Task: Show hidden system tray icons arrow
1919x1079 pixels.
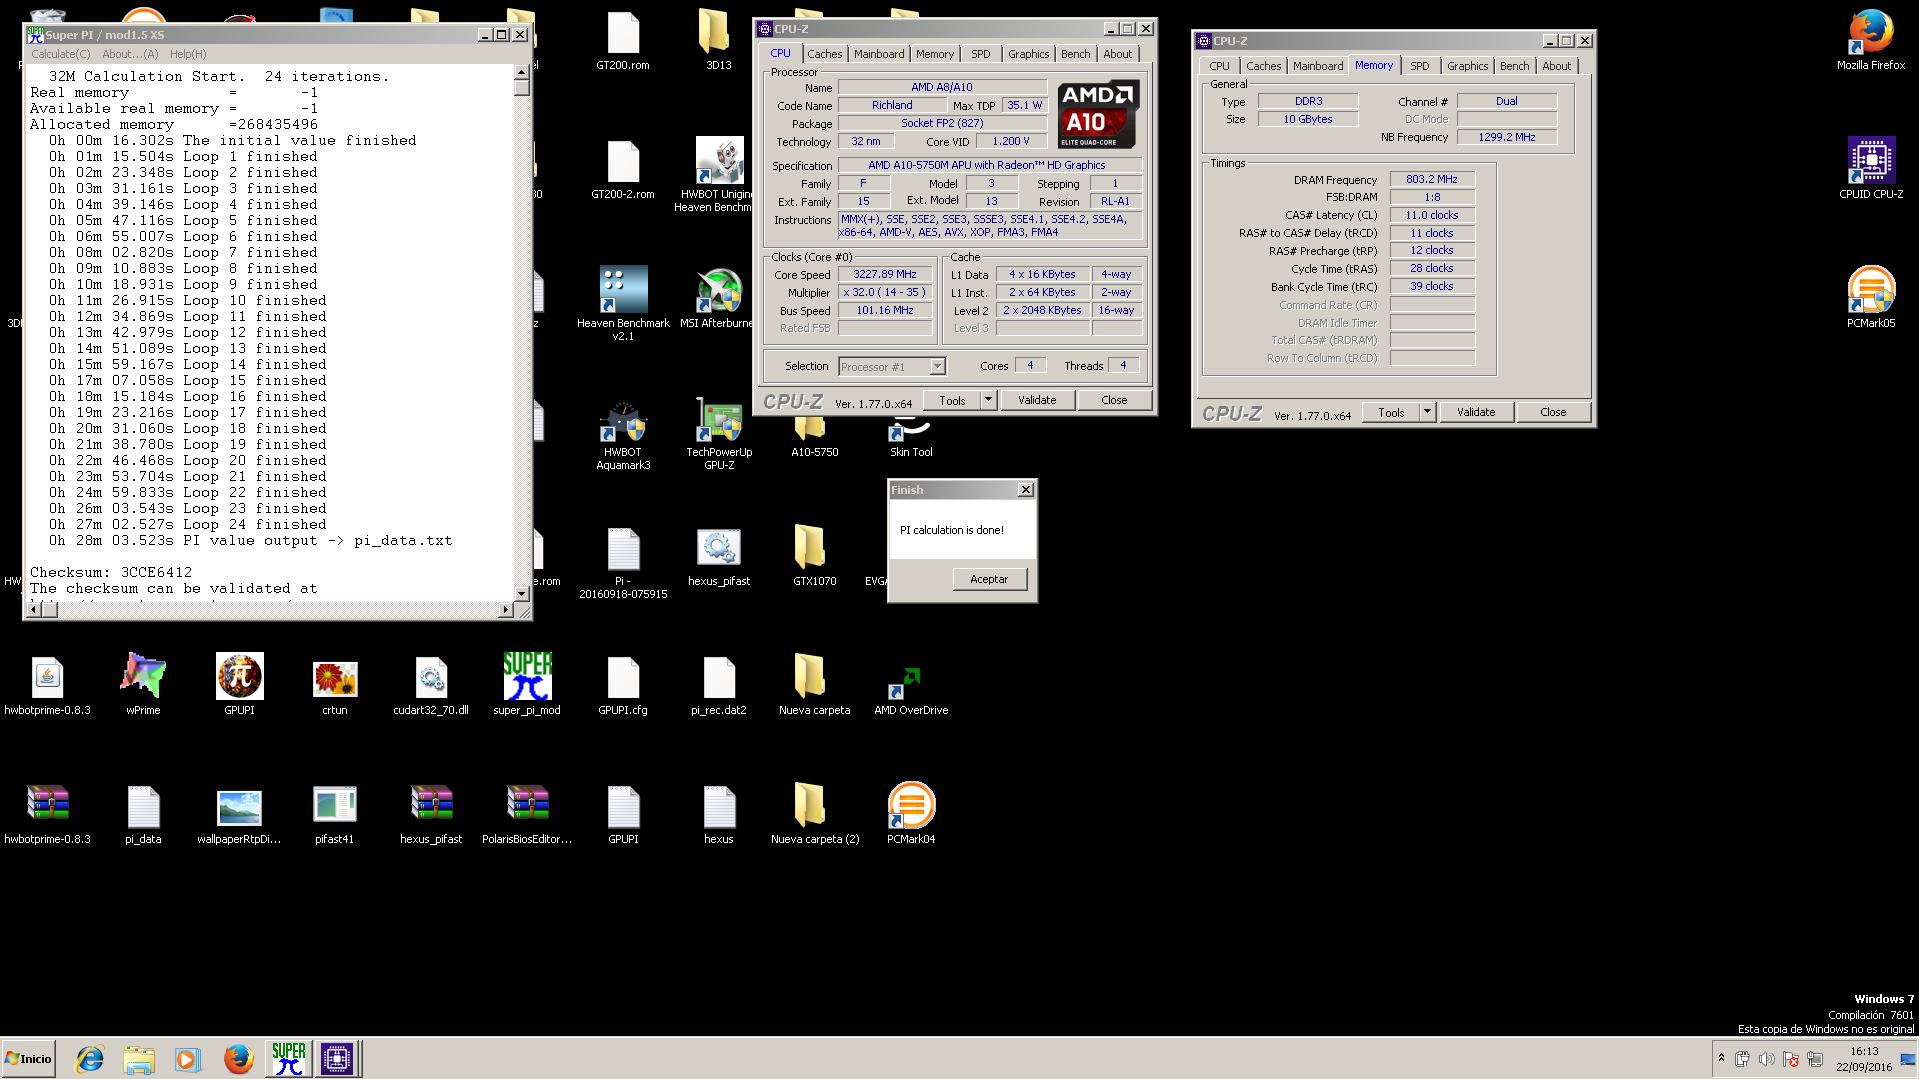Action: (1721, 1058)
